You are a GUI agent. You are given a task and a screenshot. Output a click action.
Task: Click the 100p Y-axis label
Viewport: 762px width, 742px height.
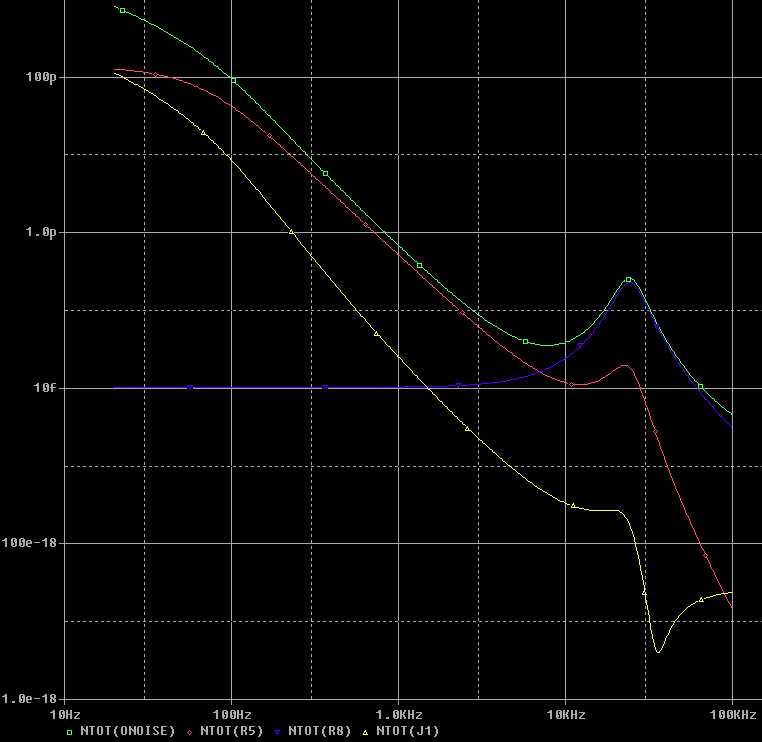(x=41, y=77)
